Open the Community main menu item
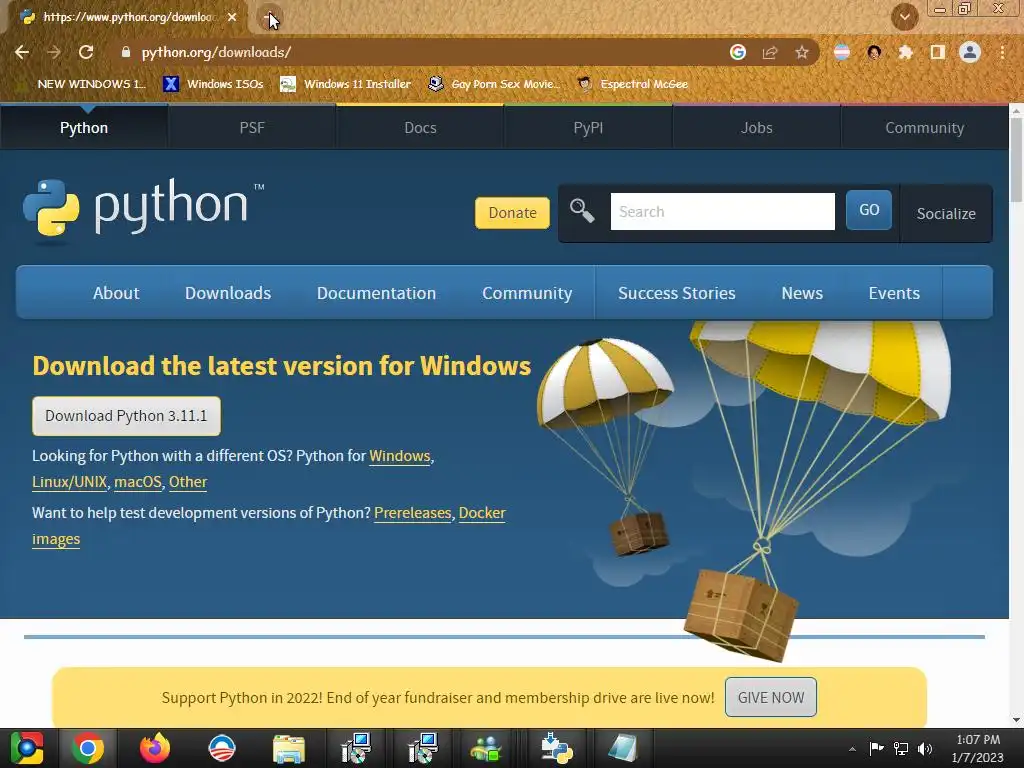 click(527, 293)
